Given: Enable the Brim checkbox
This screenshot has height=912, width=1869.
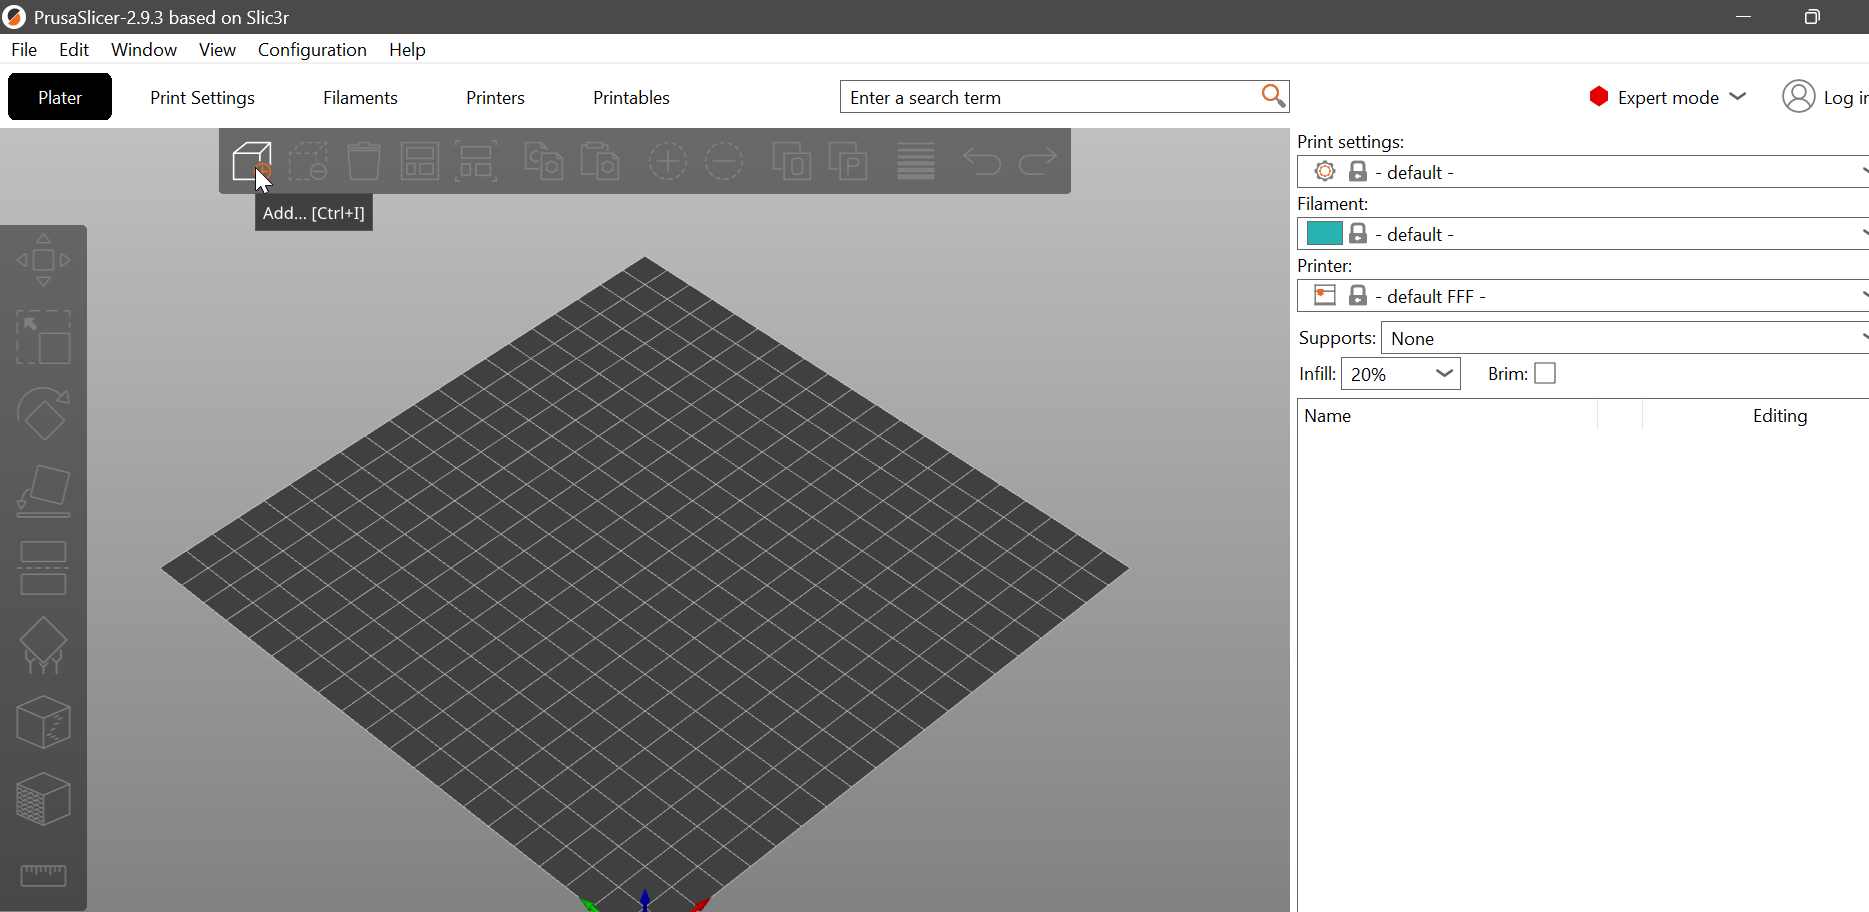Looking at the screenshot, I should point(1545,373).
